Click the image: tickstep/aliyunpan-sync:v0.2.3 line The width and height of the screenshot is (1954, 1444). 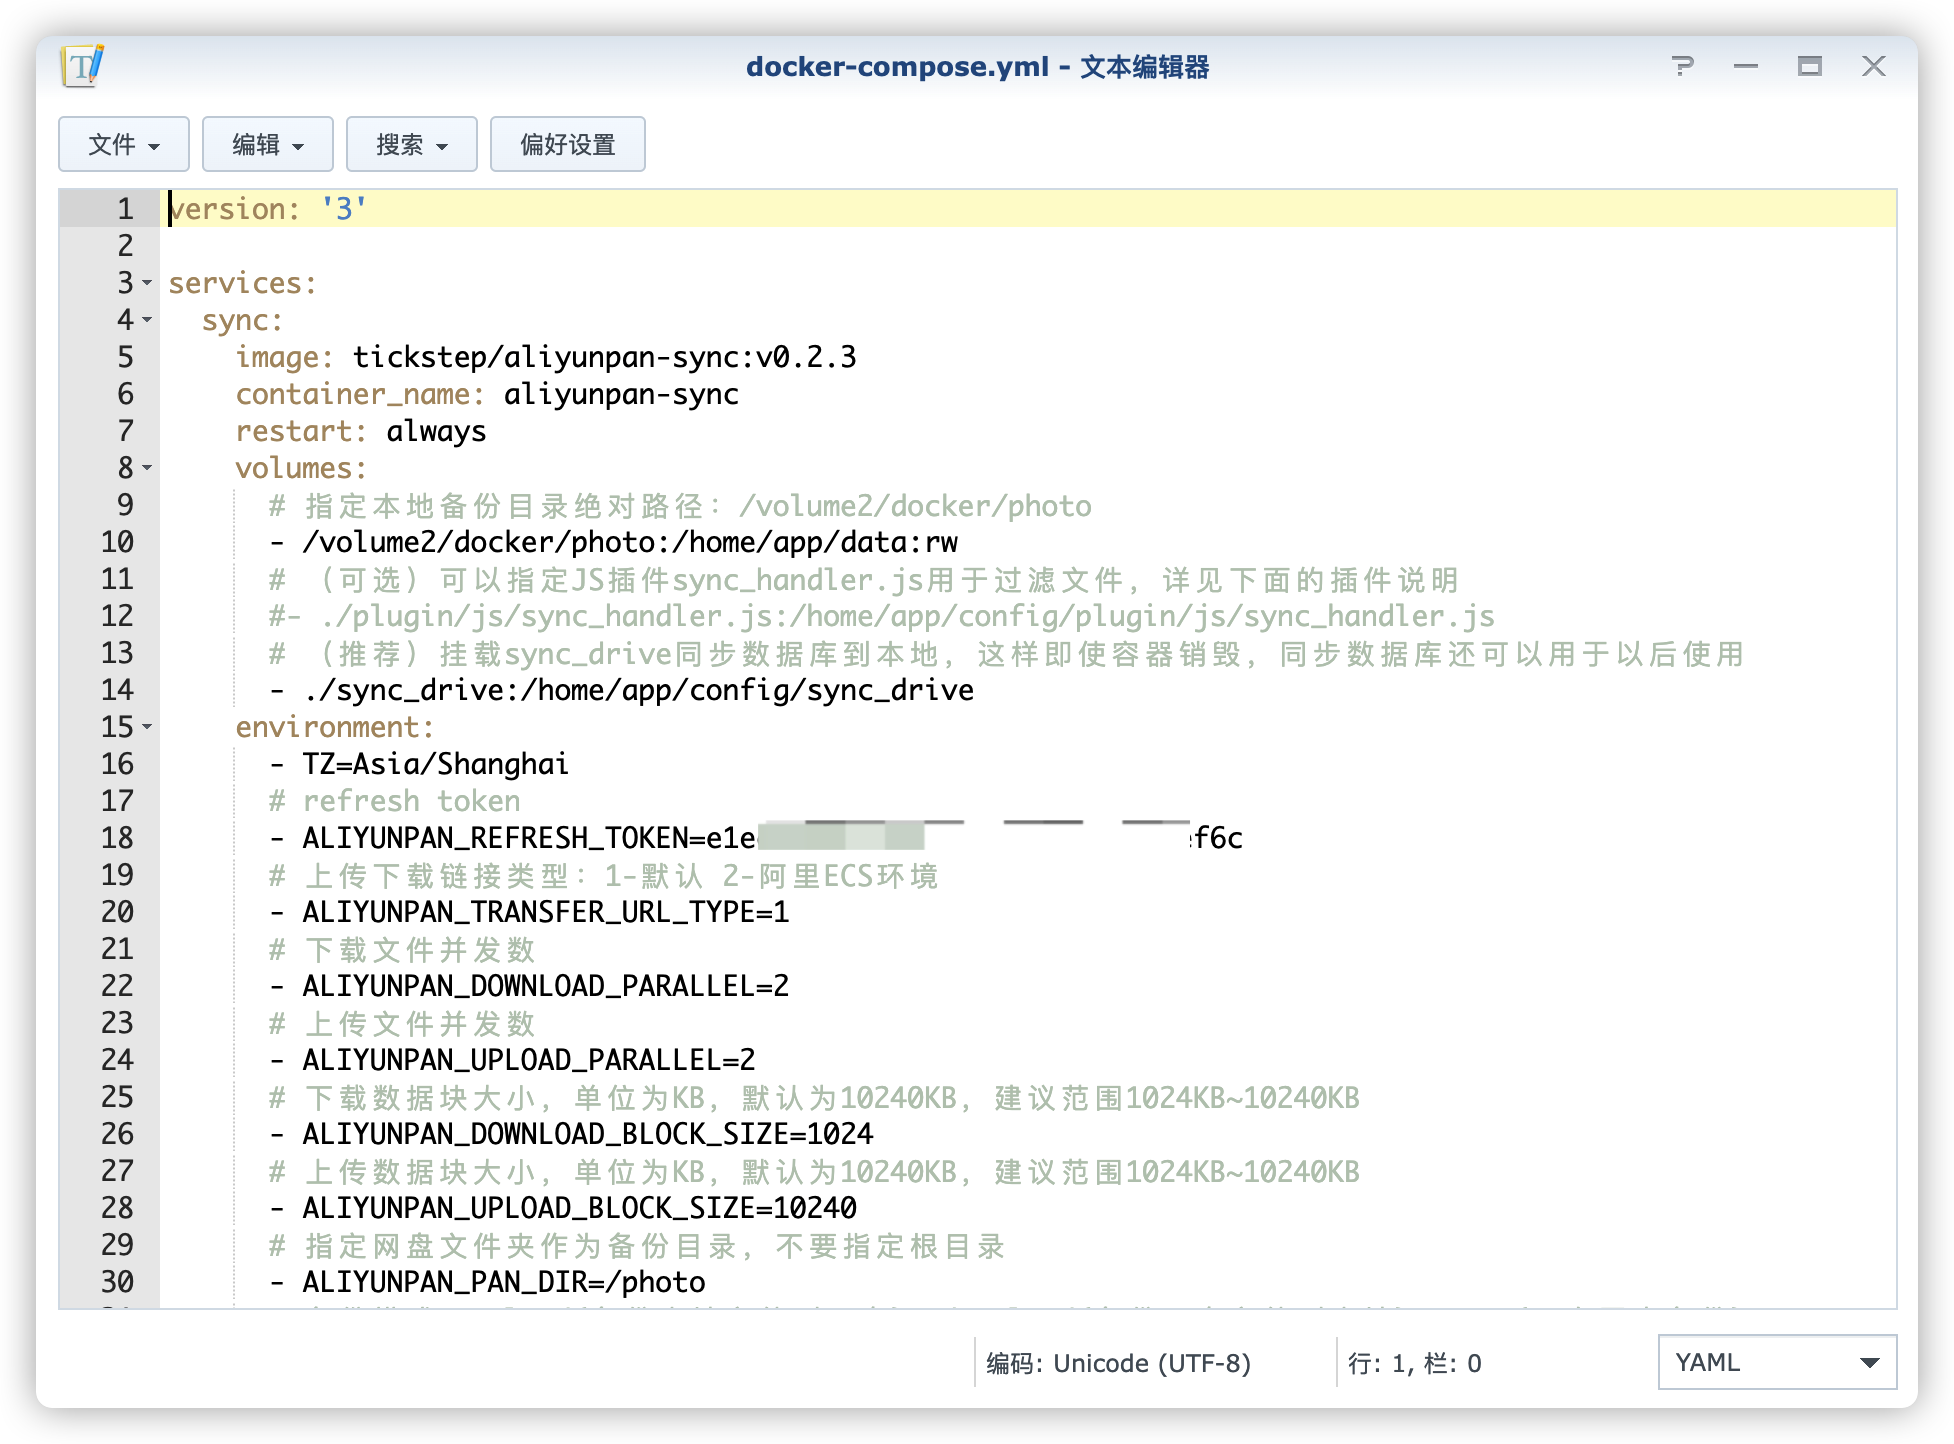click(x=546, y=357)
